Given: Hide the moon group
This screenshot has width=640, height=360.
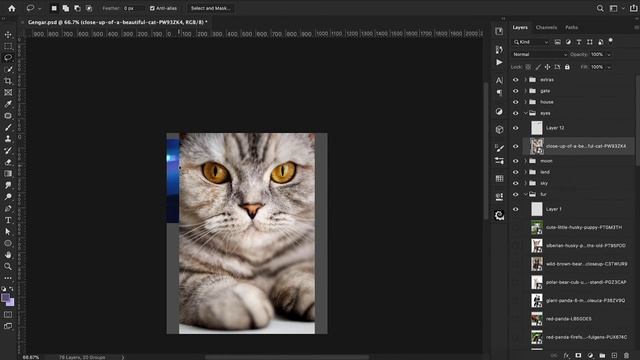Looking at the screenshot, I should 516,161.
